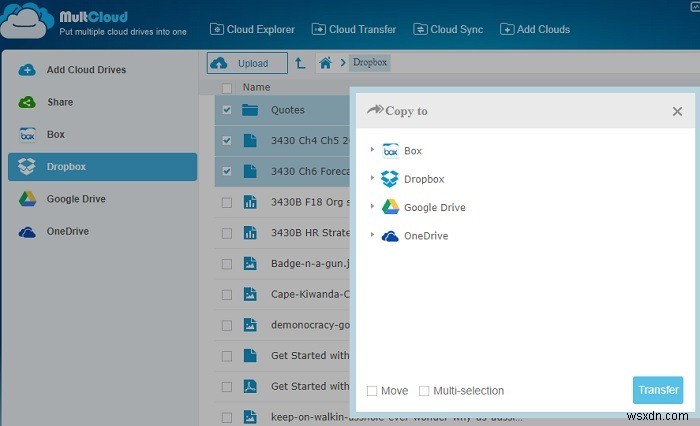The height and width of the screenshot is (426, 700).
Task: Click the home icon in breadcrumb
Action: click(325, 63)
